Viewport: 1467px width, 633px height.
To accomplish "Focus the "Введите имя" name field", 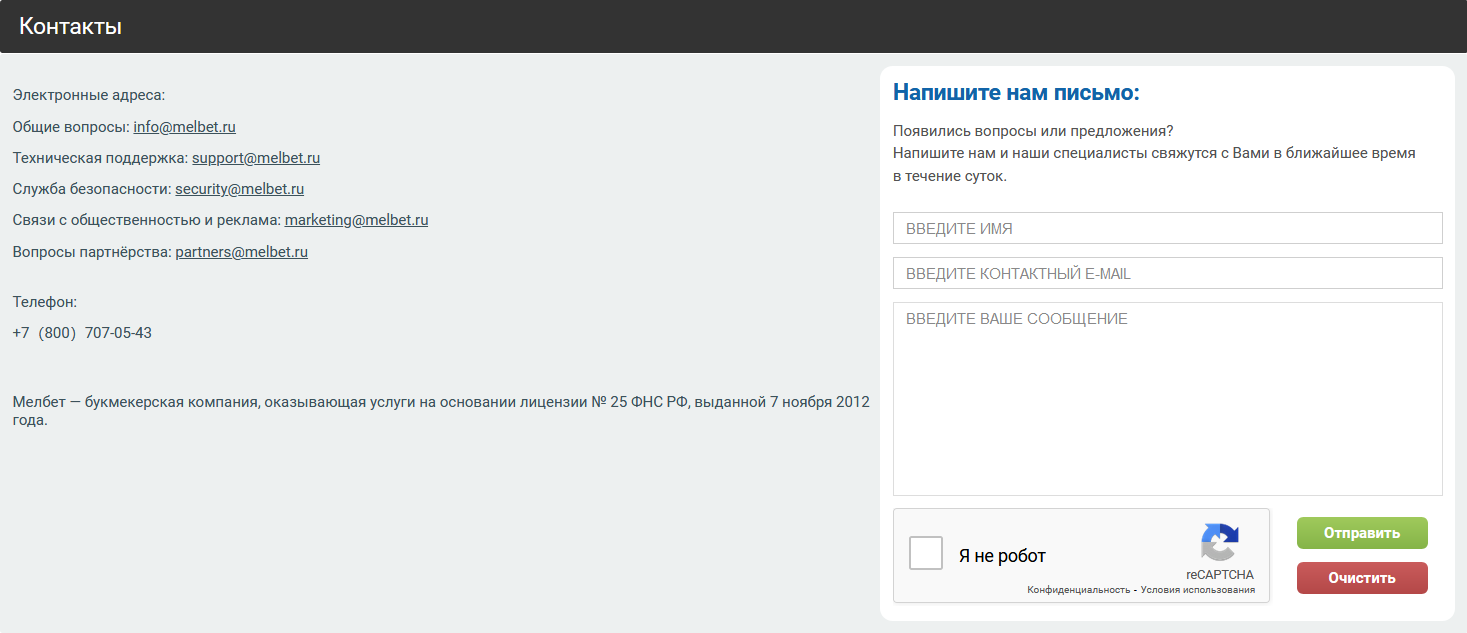I will tap(1167, 228).
